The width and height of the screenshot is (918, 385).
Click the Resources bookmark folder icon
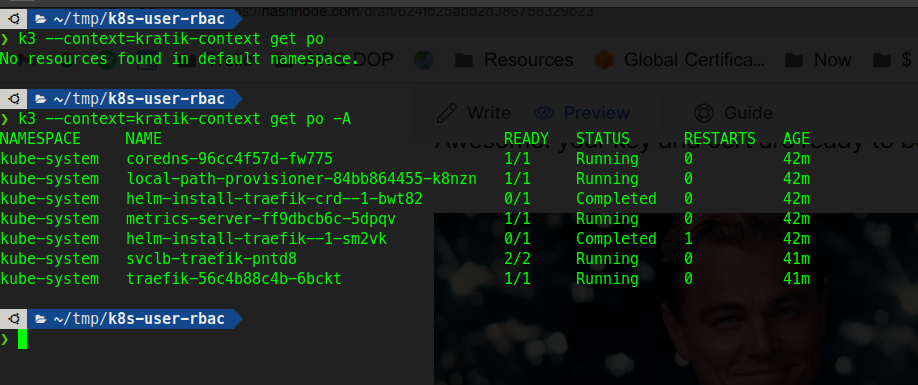pos(464,60)
